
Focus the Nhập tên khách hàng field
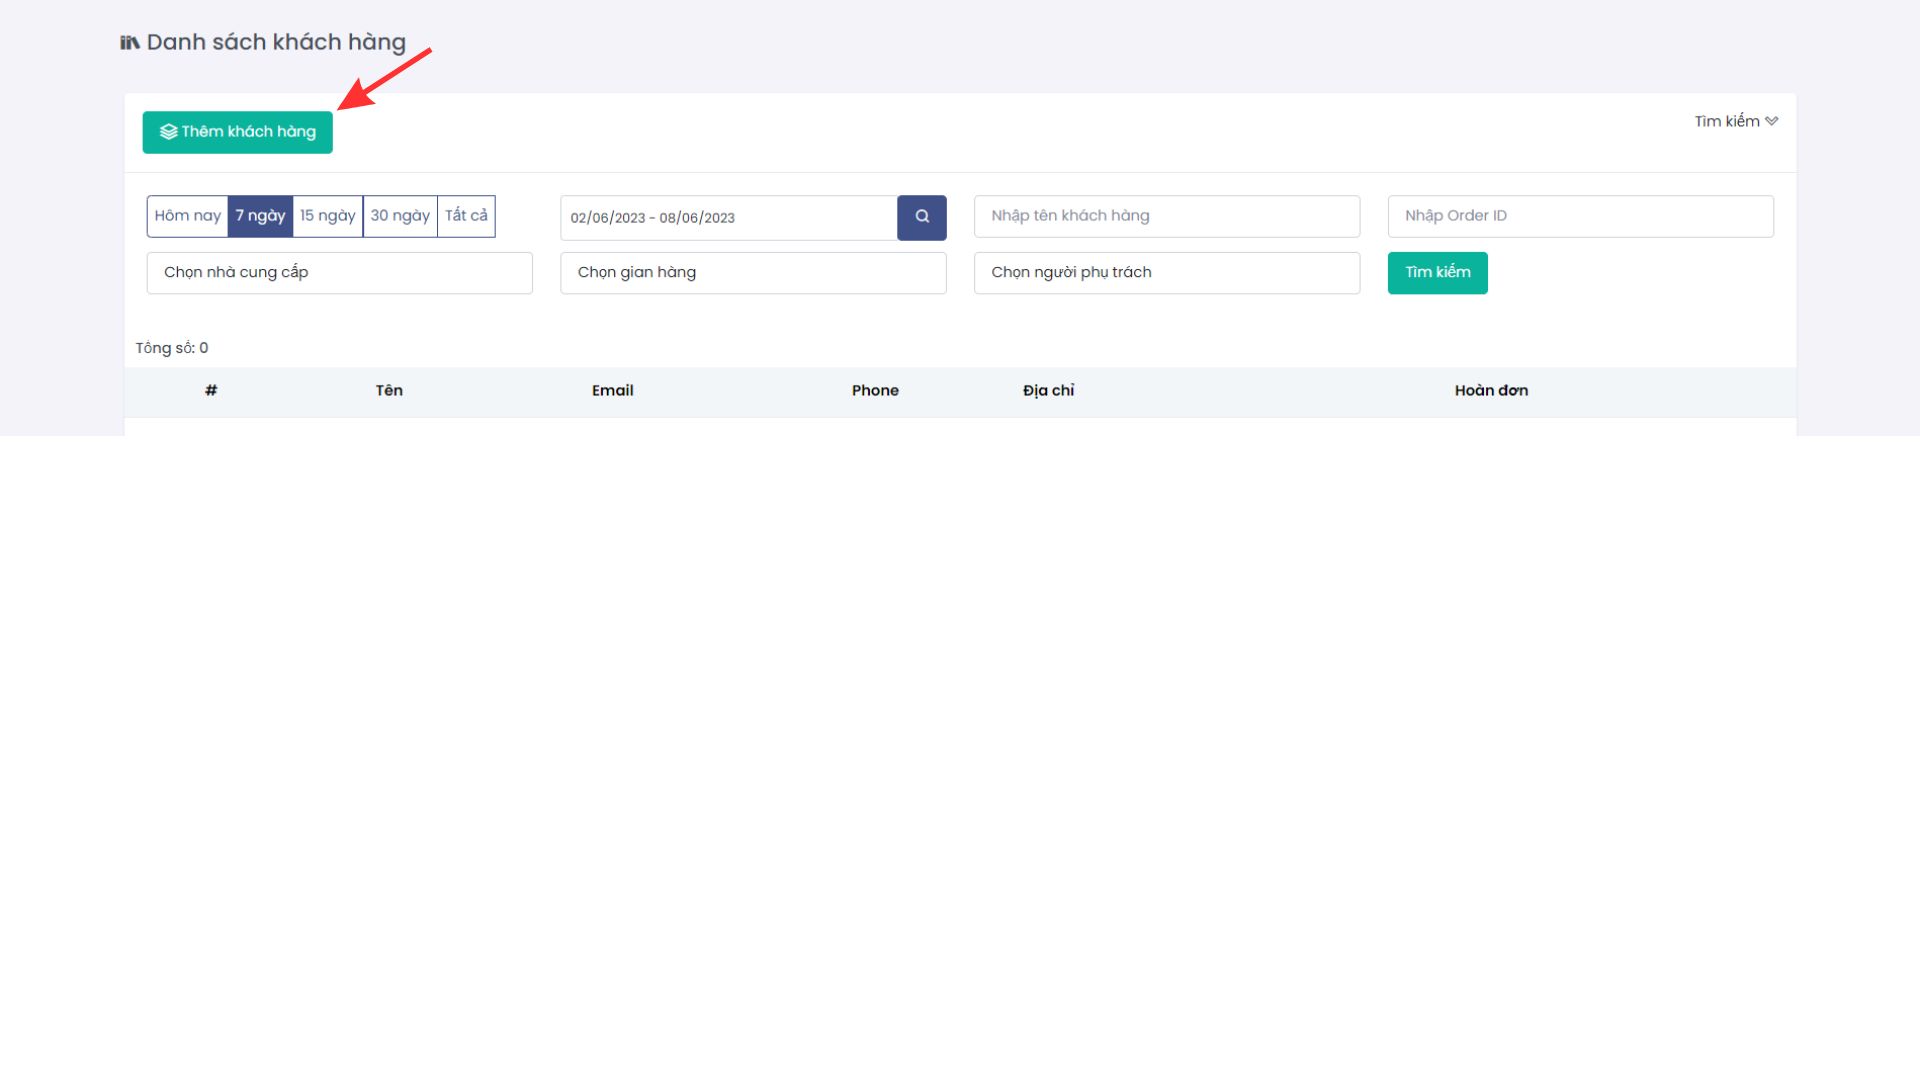[1167, 216]
